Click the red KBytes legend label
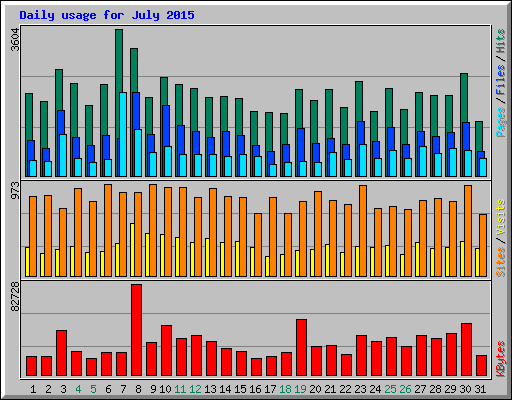This screenshot has width=512, height=400. point(501,359)
